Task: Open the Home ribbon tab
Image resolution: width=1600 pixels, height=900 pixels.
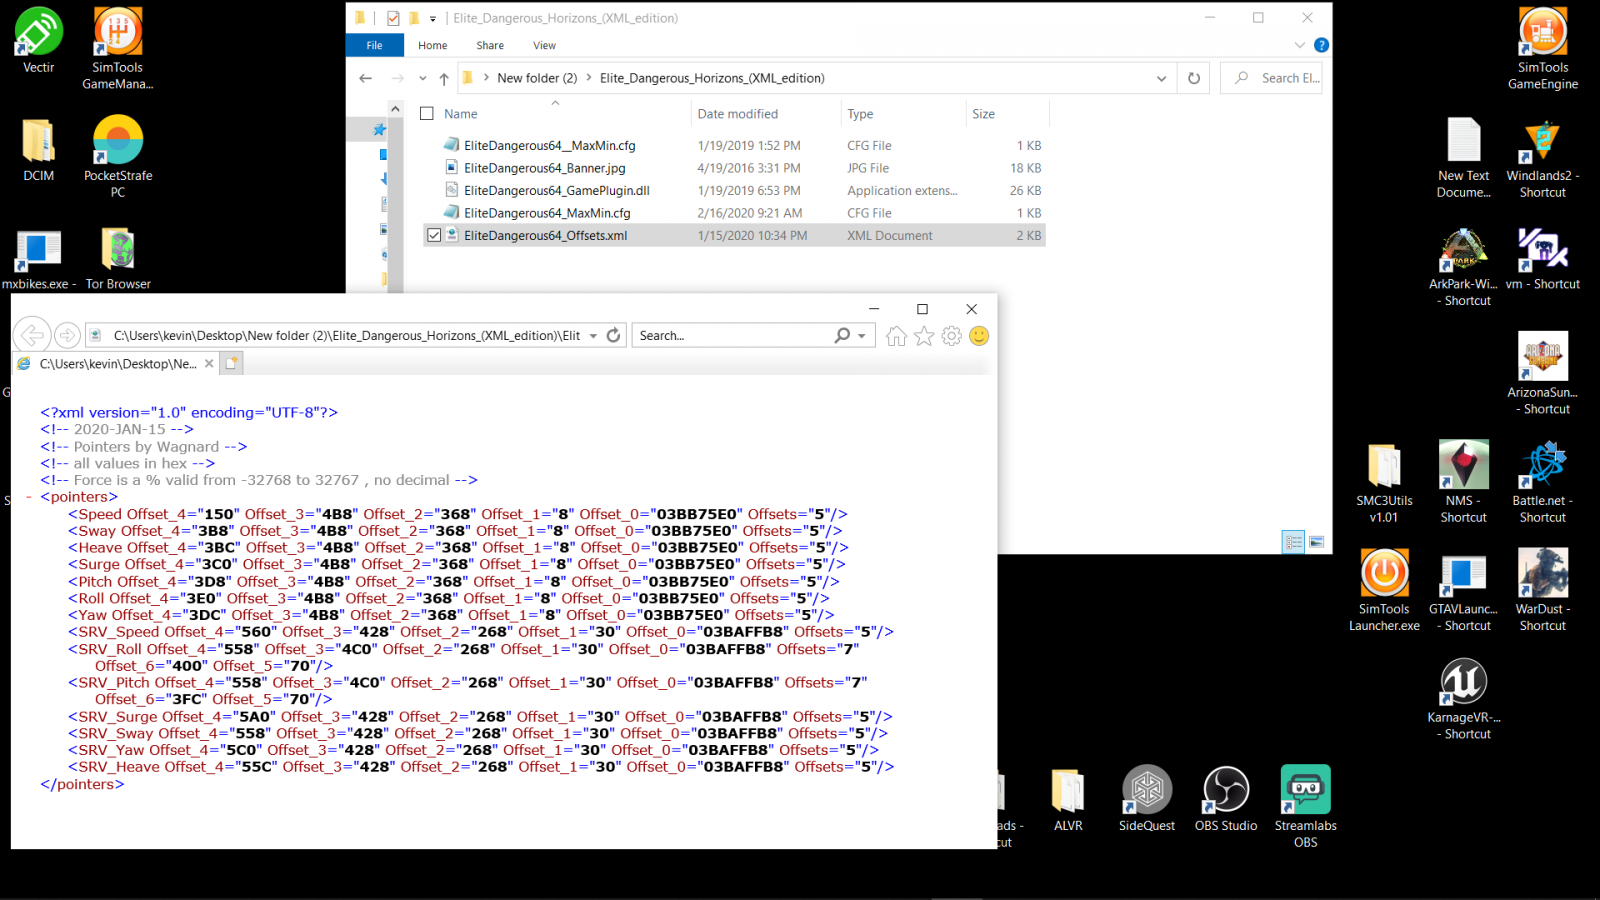Action: (x=433, y=45)
